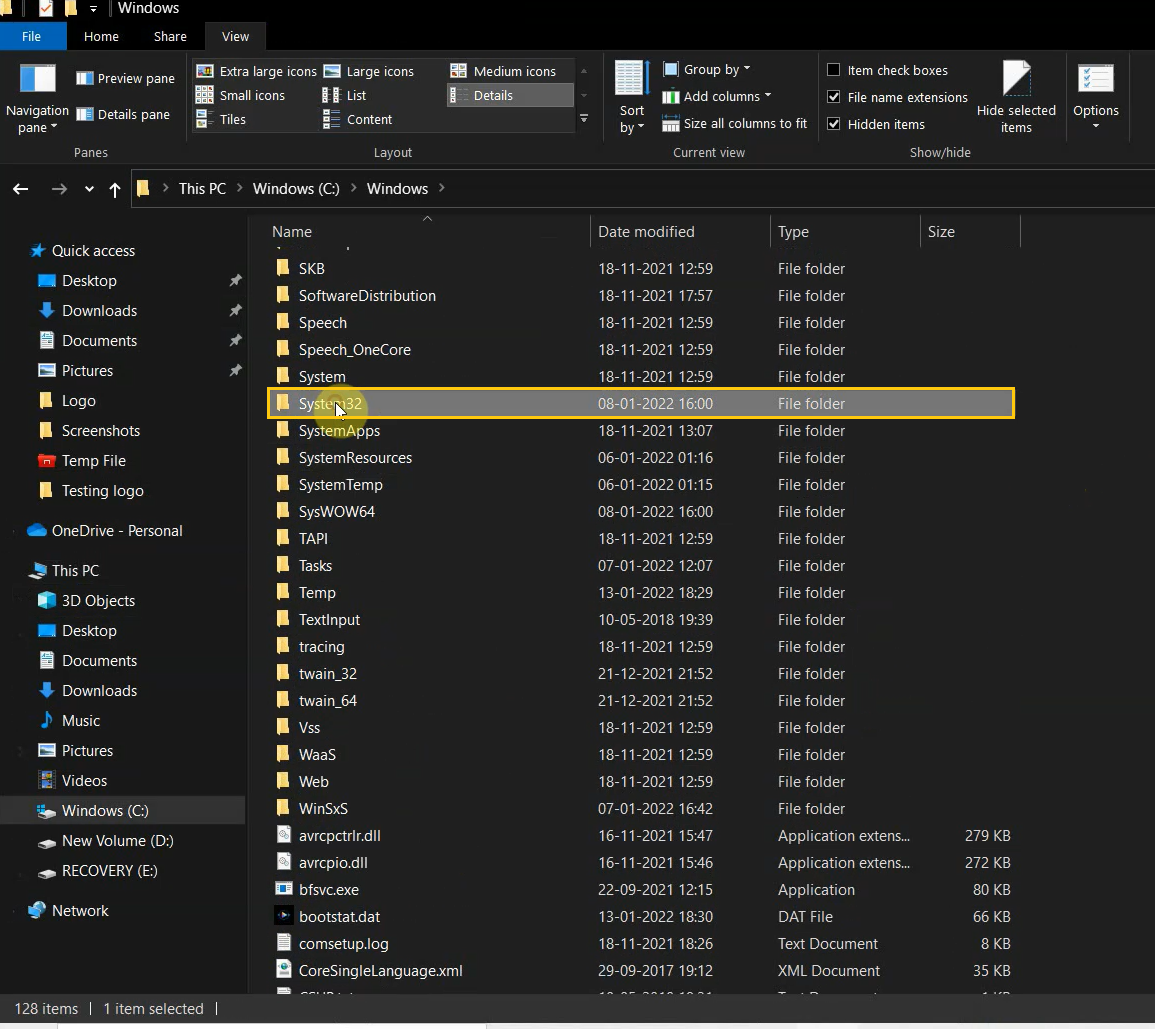
Task: Open the File menu
Action: coord(33,36)
